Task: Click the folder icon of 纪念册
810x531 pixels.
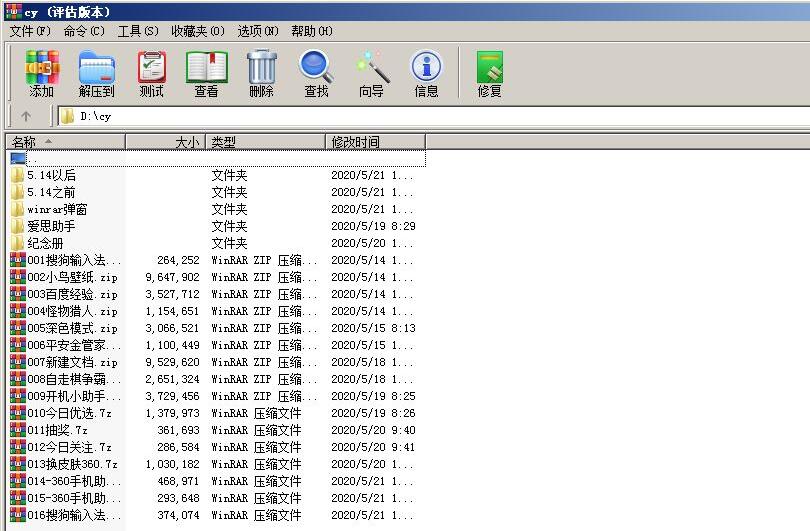Action: coord(18,243)
